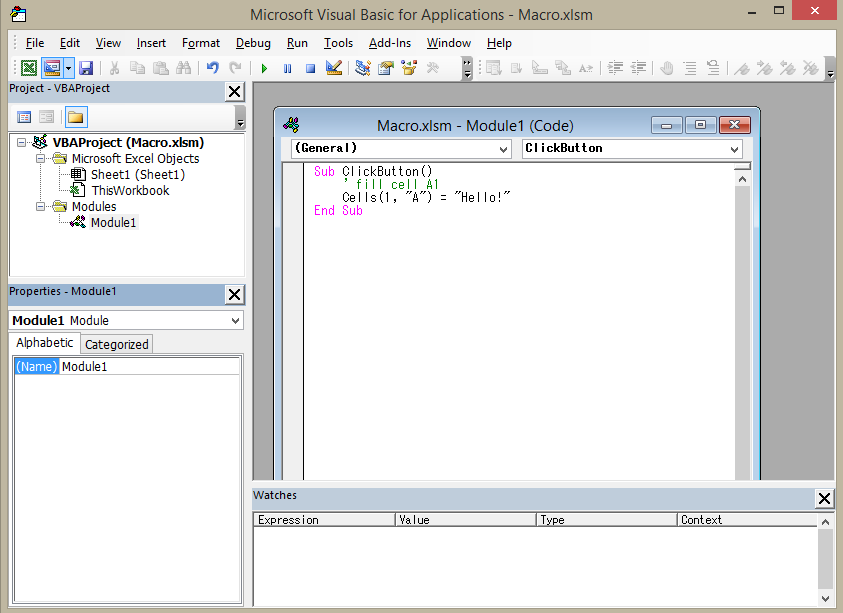Close the Project - VBAProject panel
The image size is (843, 613).
[x=234, y=92]
